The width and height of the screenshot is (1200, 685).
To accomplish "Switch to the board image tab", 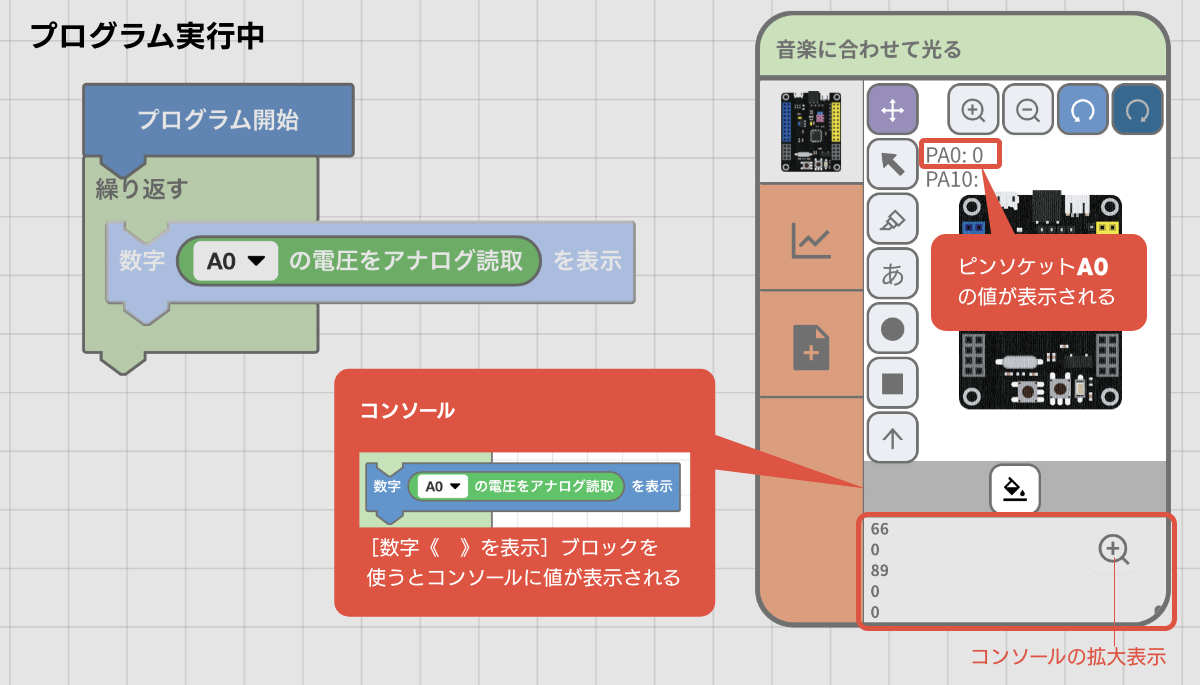I will point(811,131).
